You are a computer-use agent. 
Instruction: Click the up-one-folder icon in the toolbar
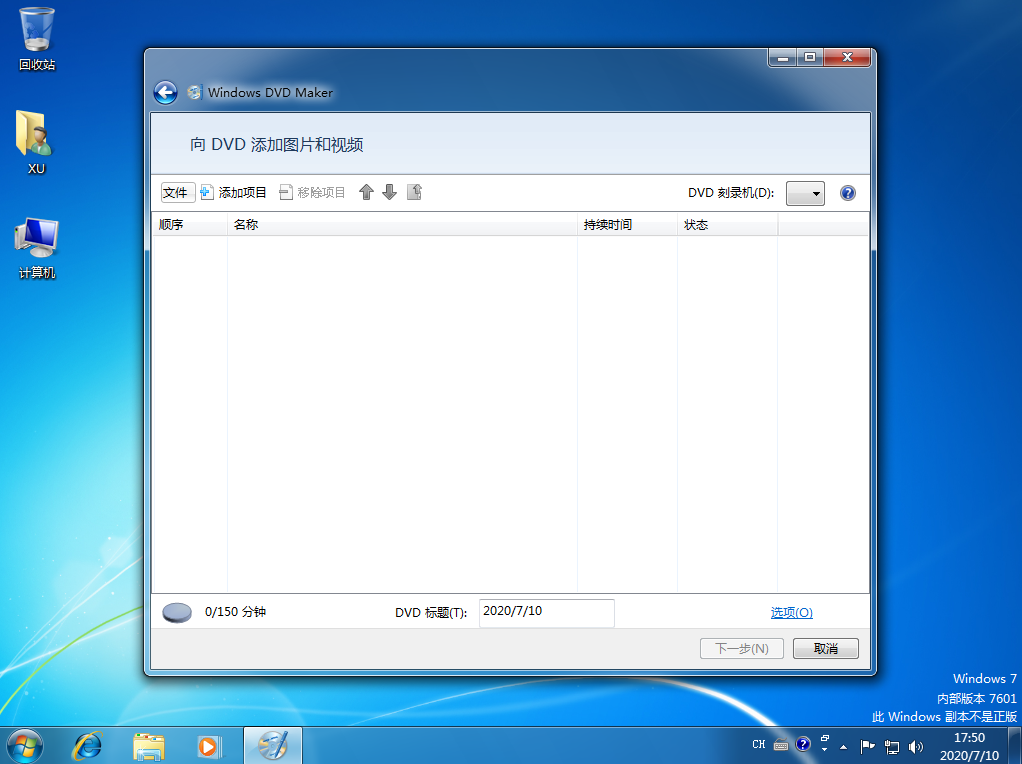click(415, 192)
